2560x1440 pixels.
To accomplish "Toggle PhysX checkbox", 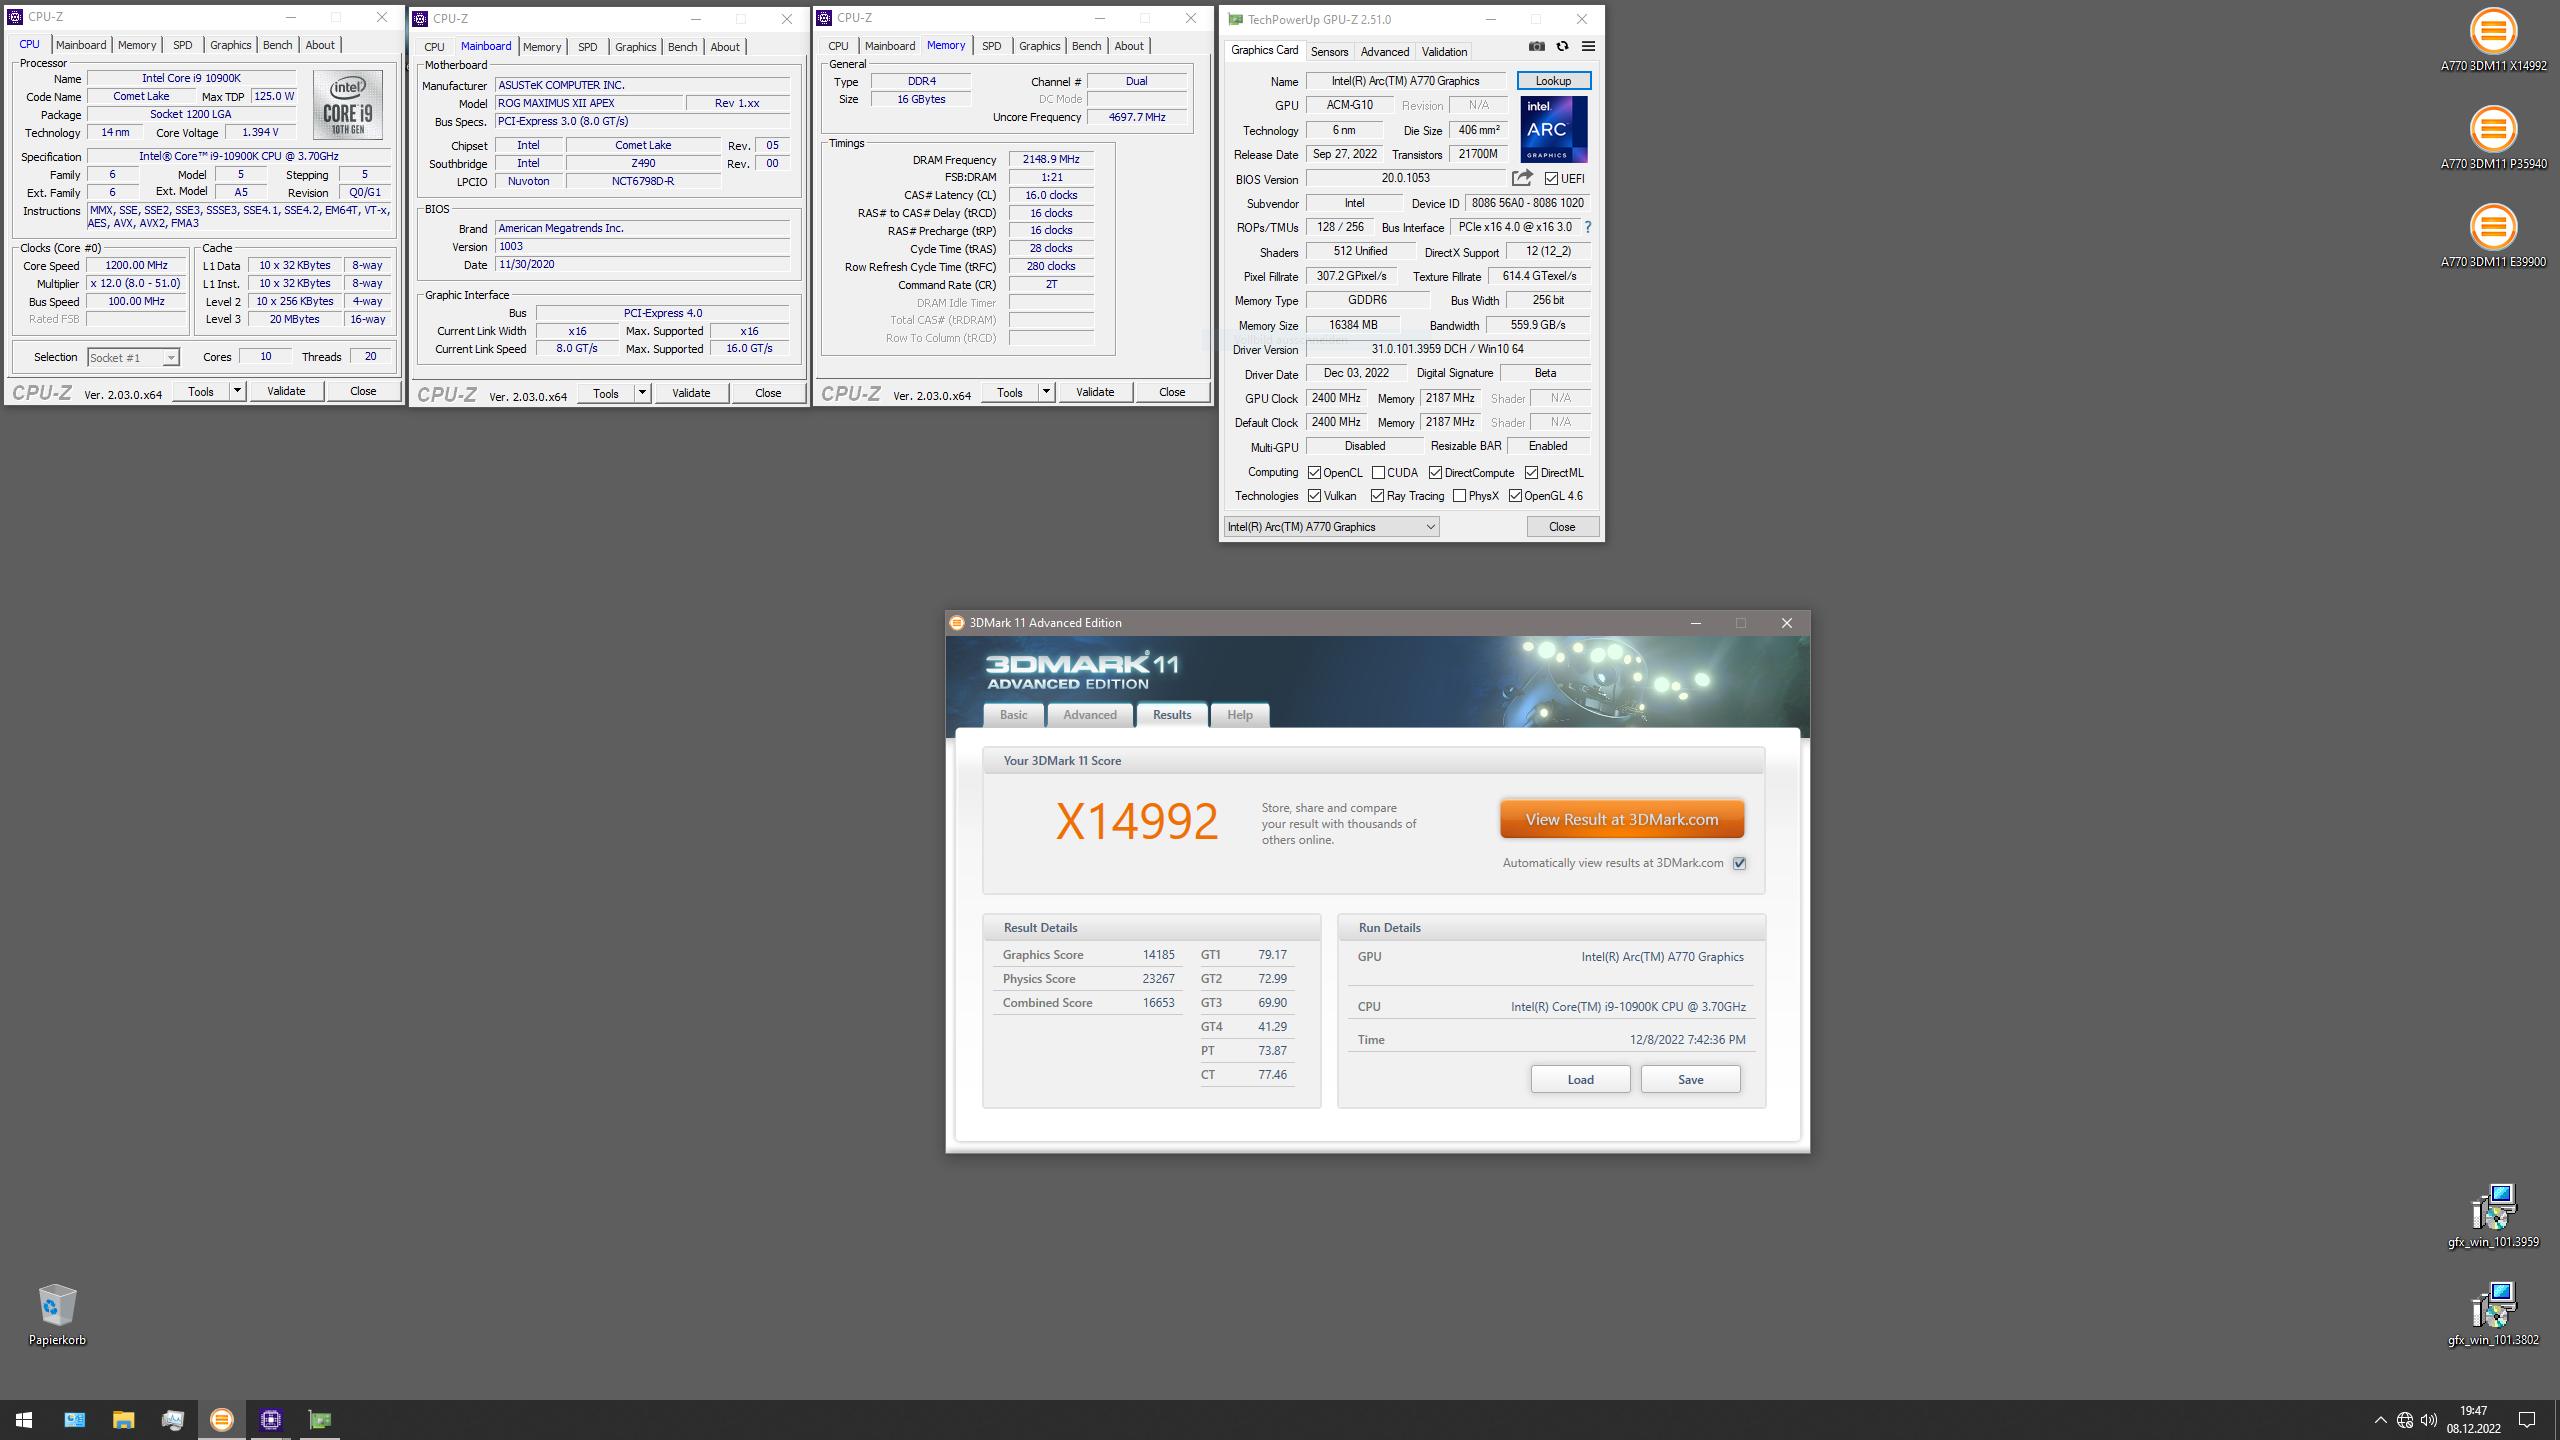I will point(1459,496).
